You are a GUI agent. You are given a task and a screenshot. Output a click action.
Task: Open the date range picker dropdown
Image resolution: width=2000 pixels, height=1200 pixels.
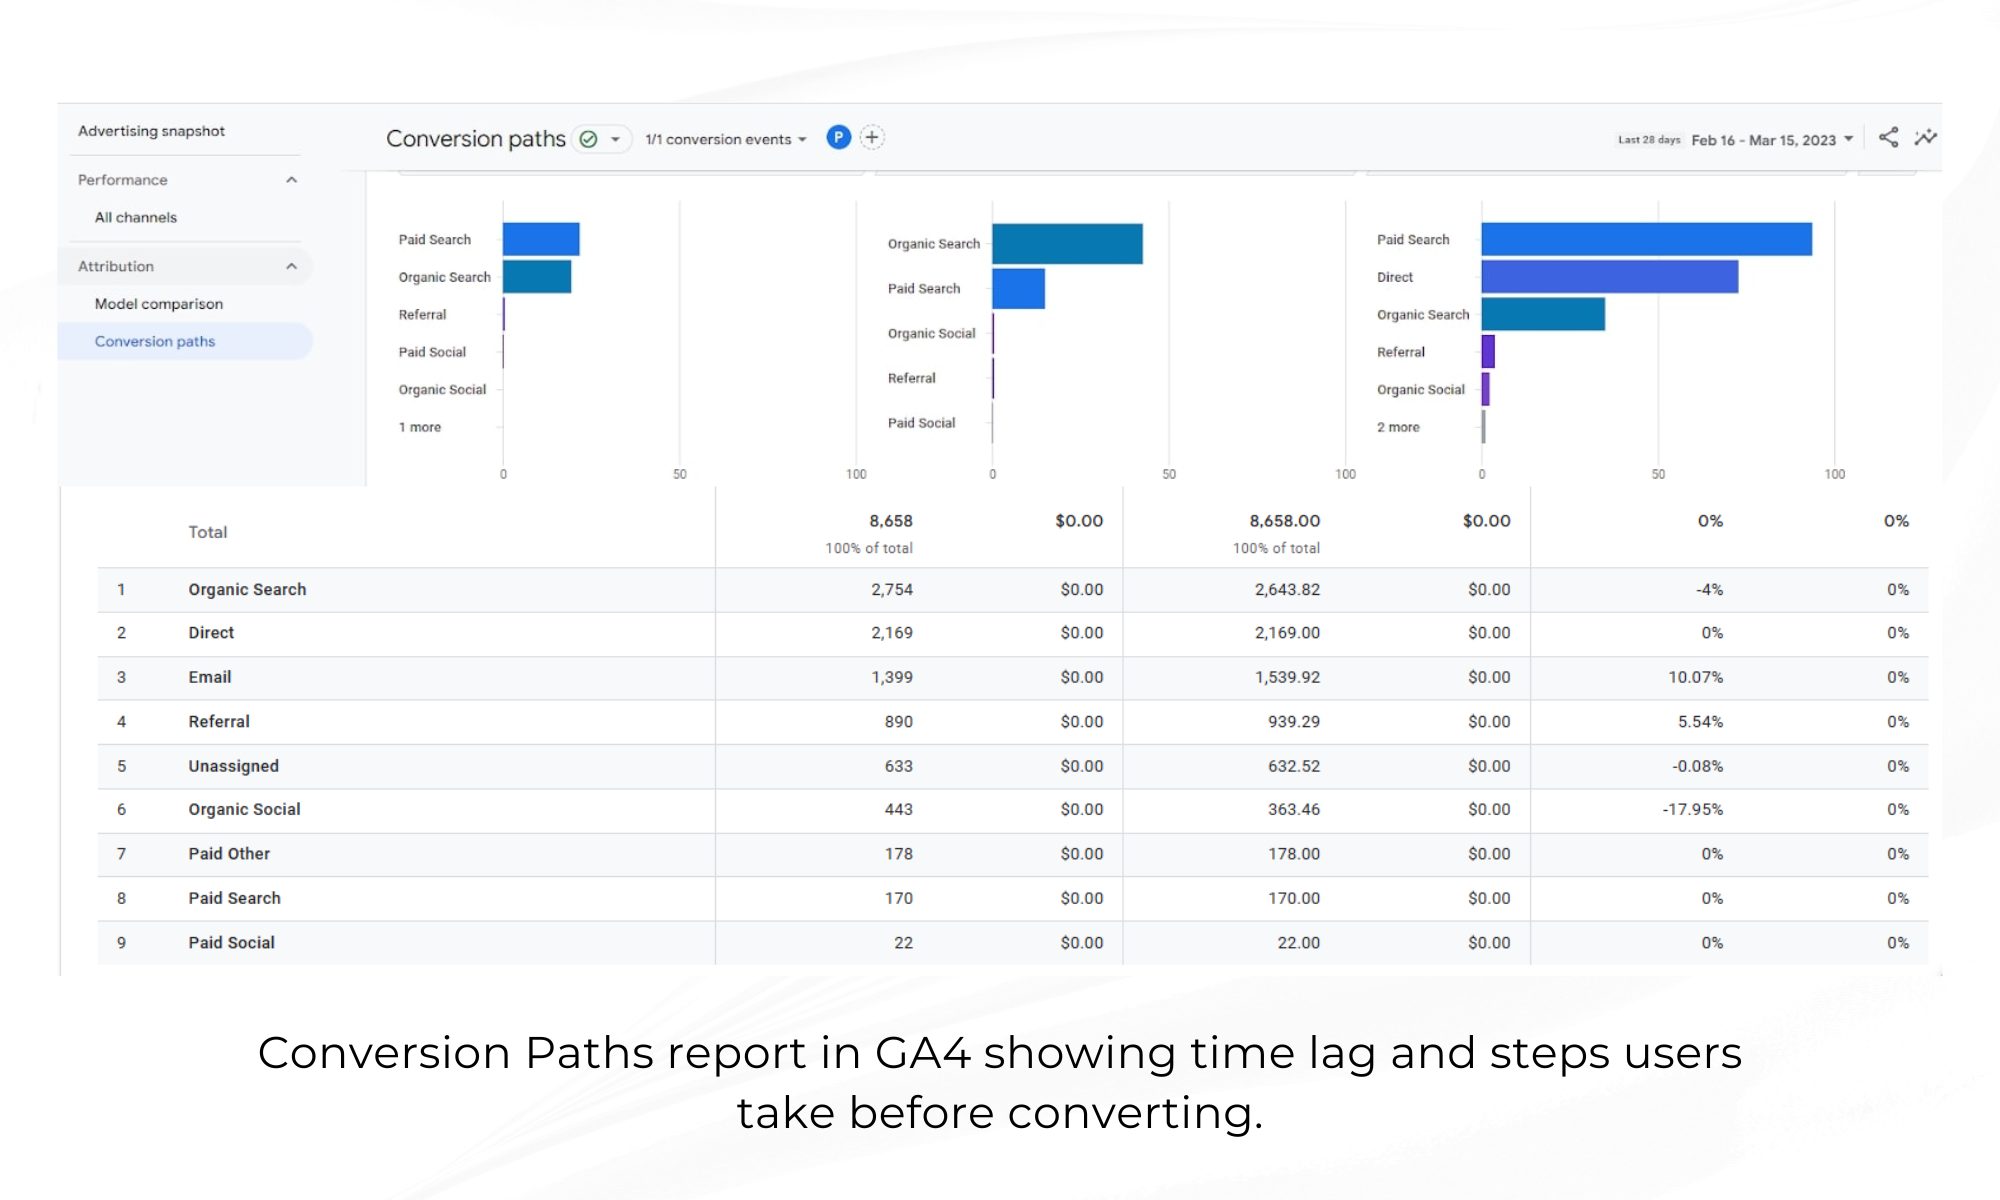coord(1771,140)
